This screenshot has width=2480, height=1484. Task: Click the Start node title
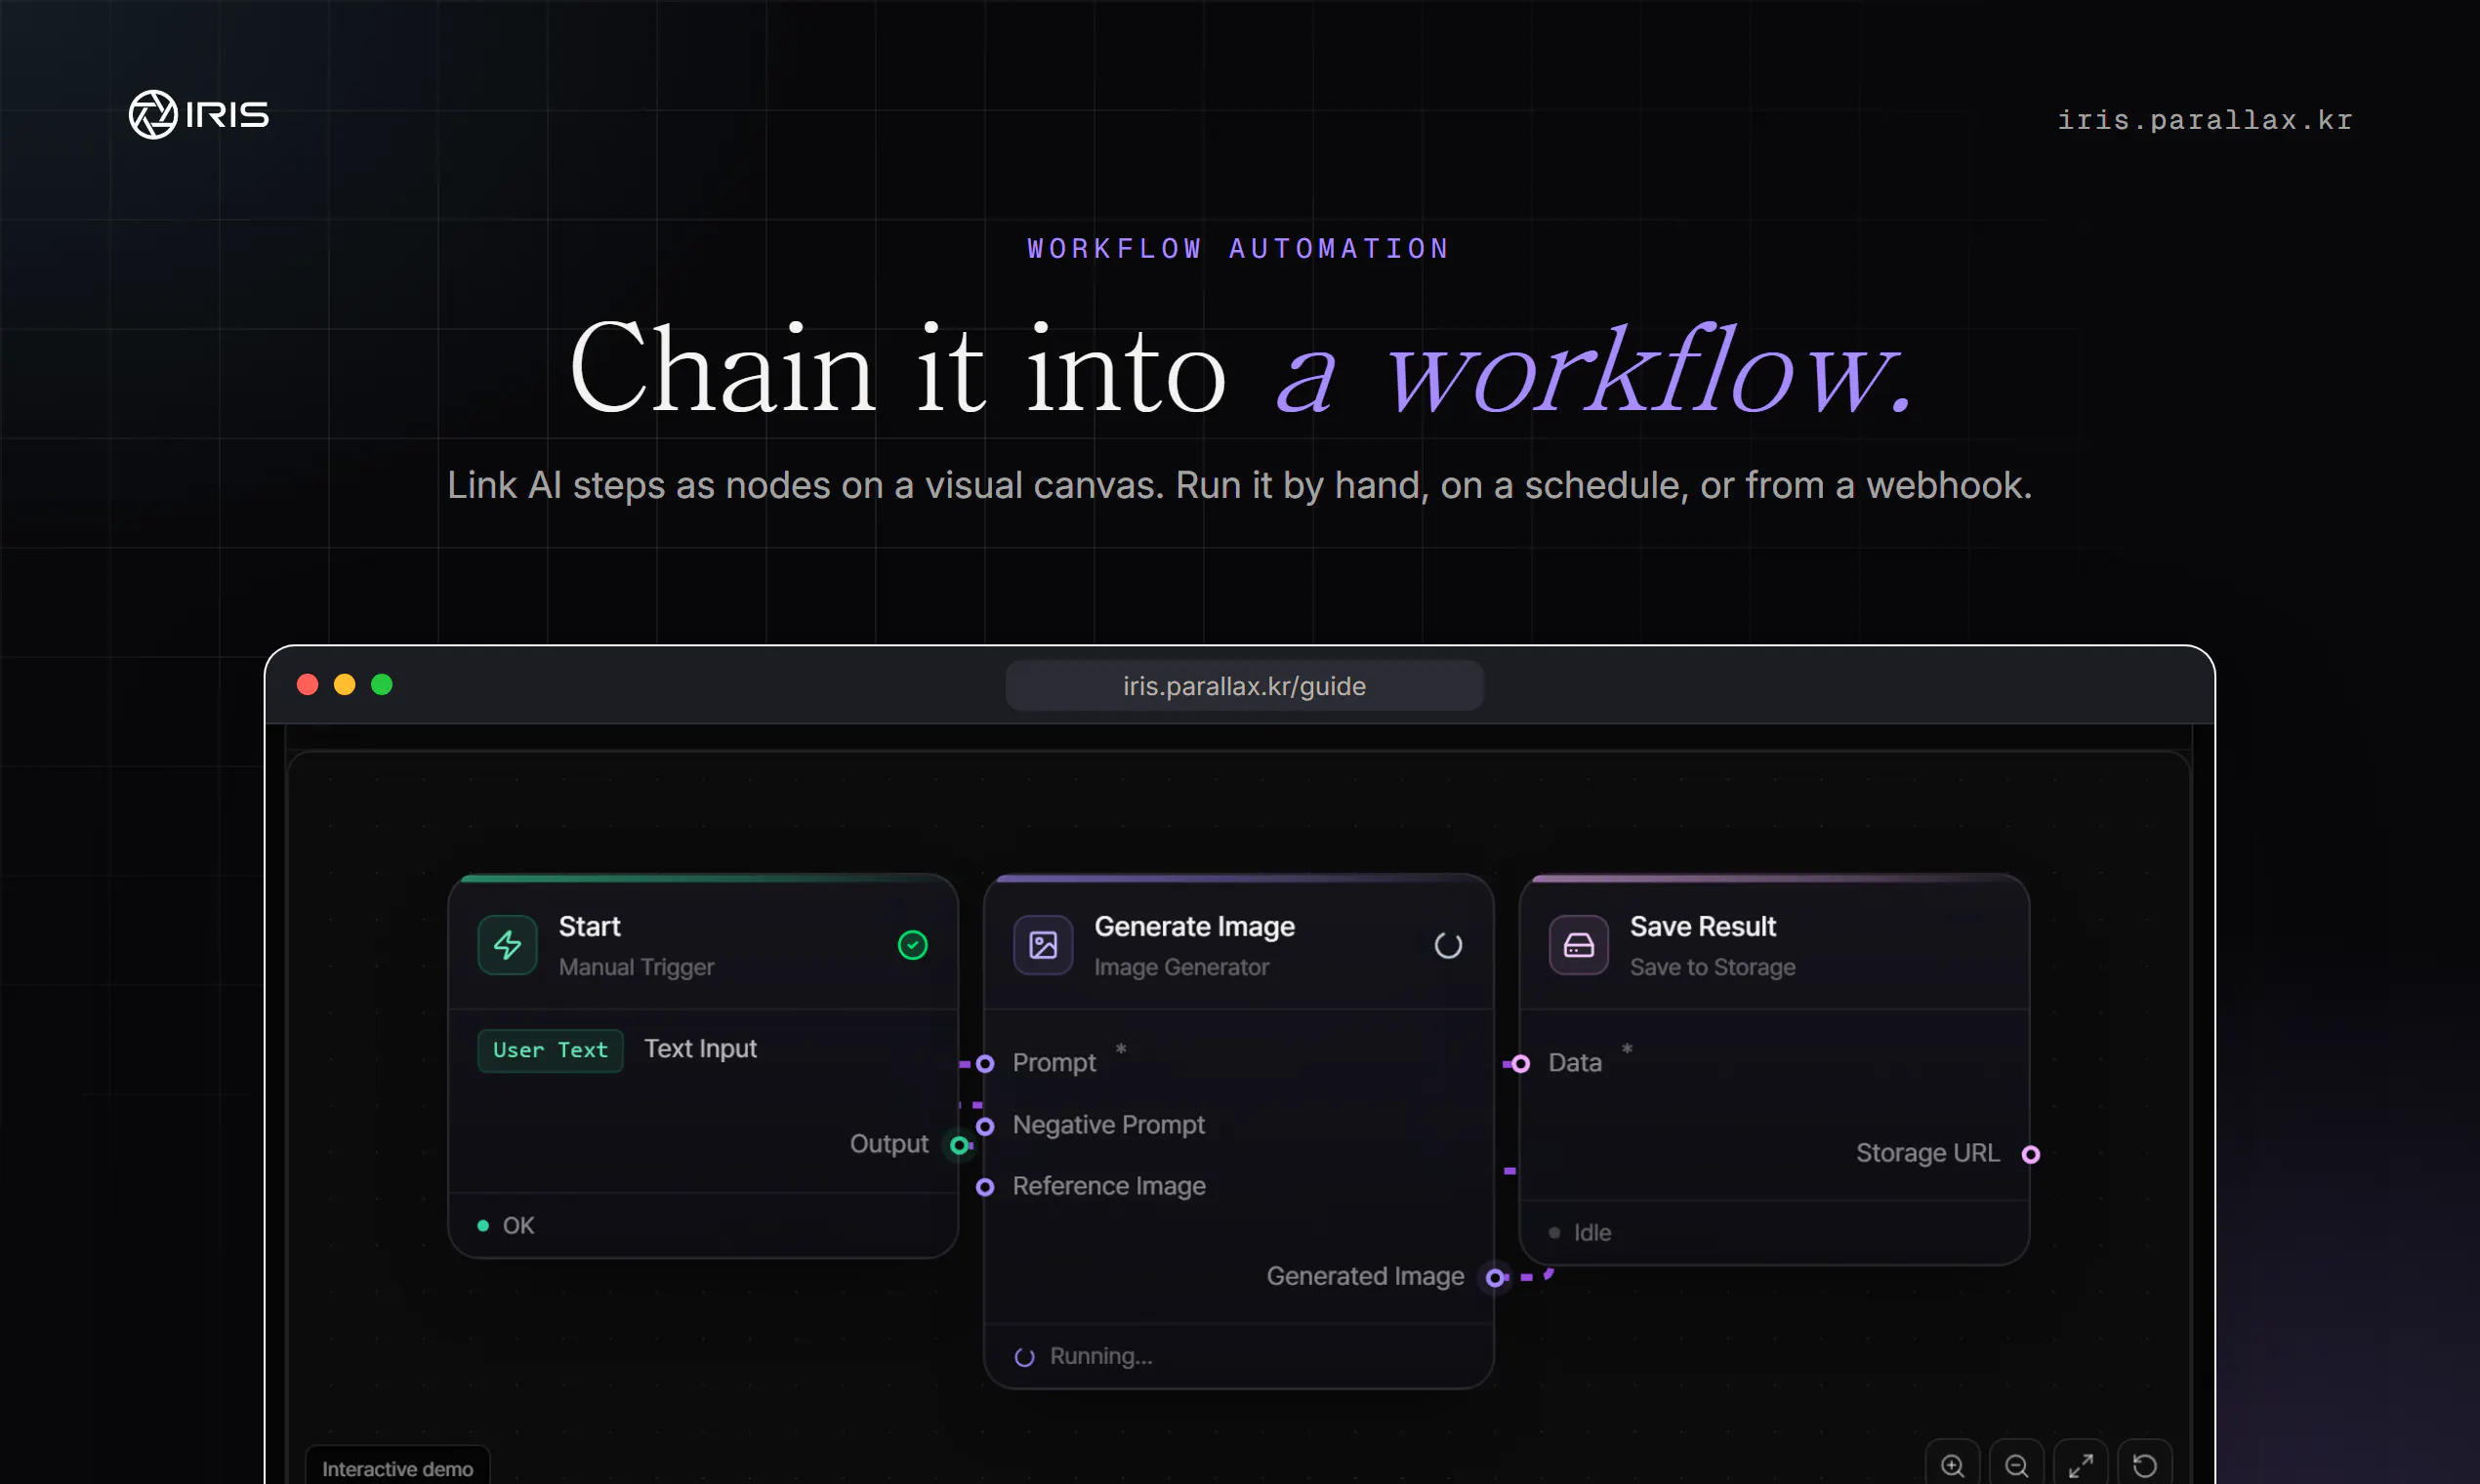point(589,926)
